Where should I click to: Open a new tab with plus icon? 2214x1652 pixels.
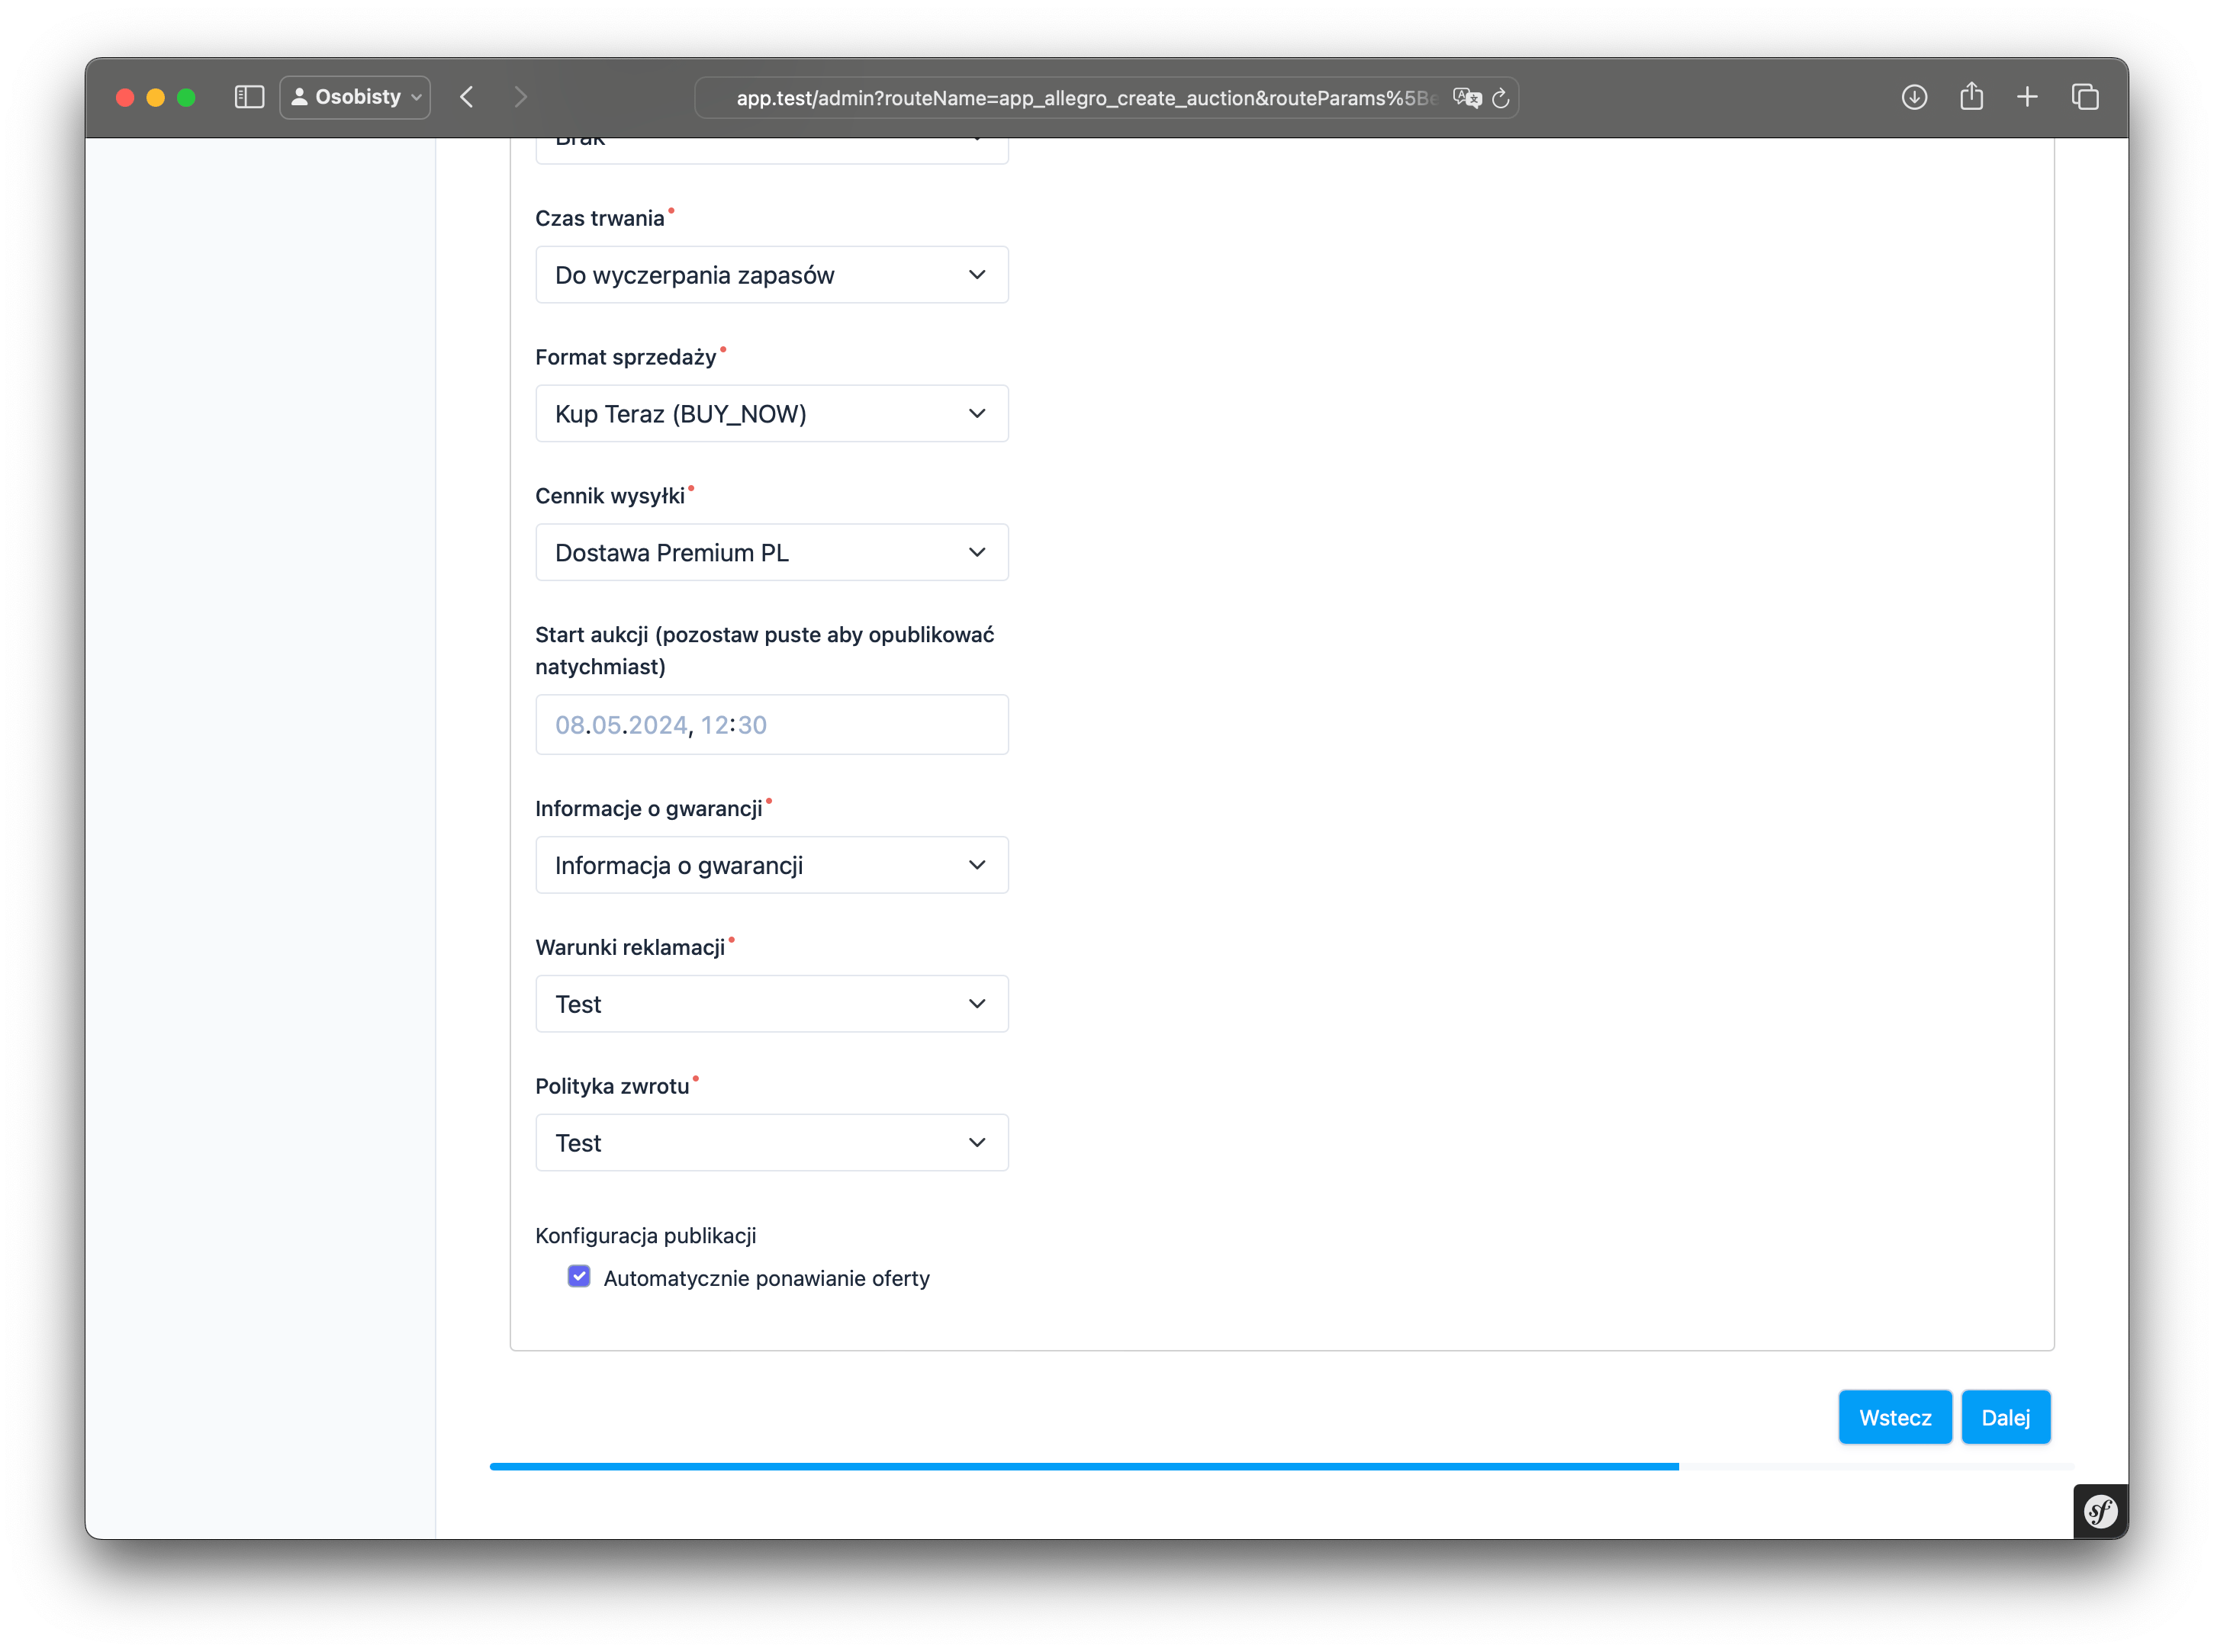click(2027, 97)
